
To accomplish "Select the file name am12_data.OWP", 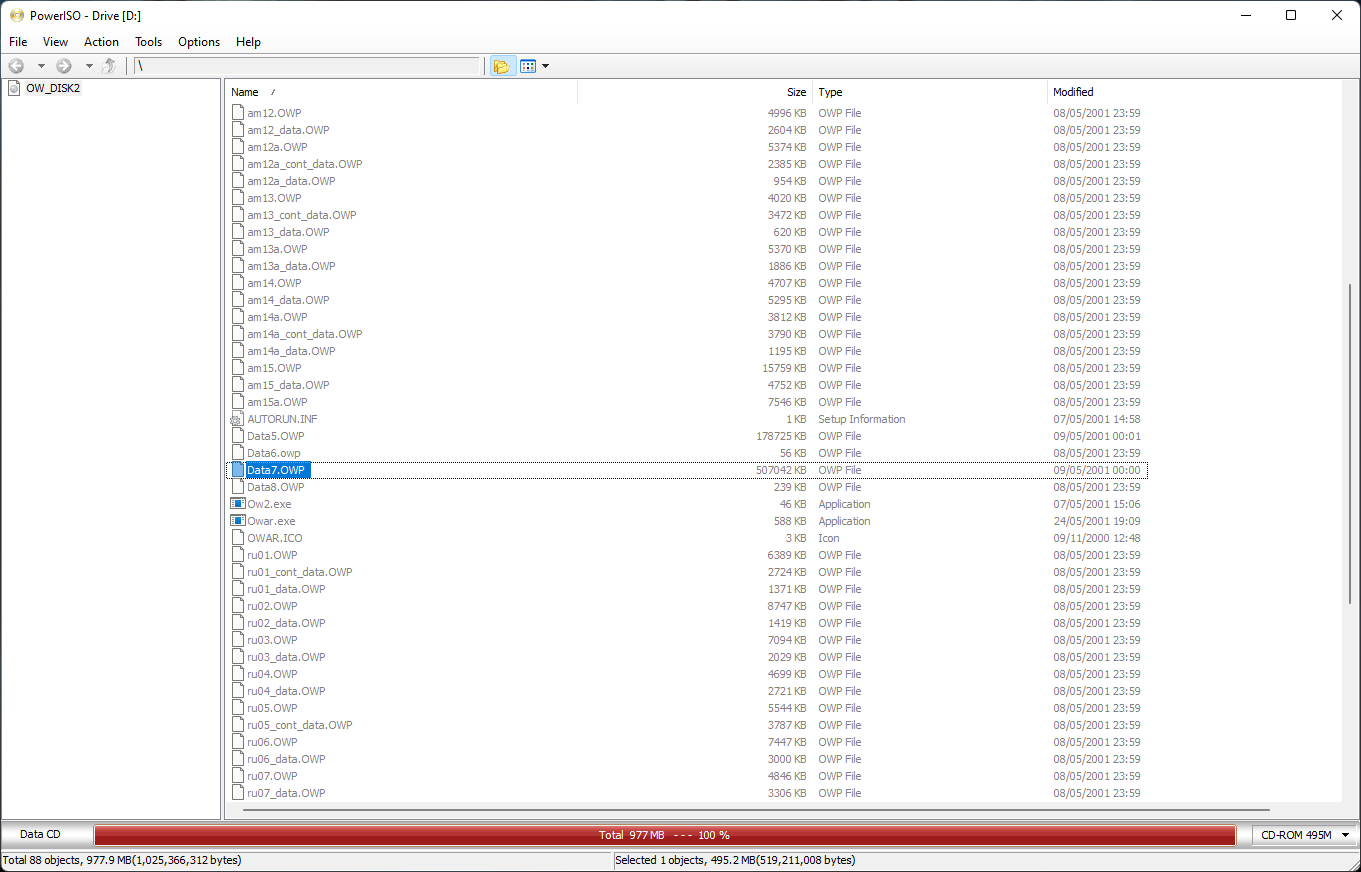I will [x=288, y=130].
